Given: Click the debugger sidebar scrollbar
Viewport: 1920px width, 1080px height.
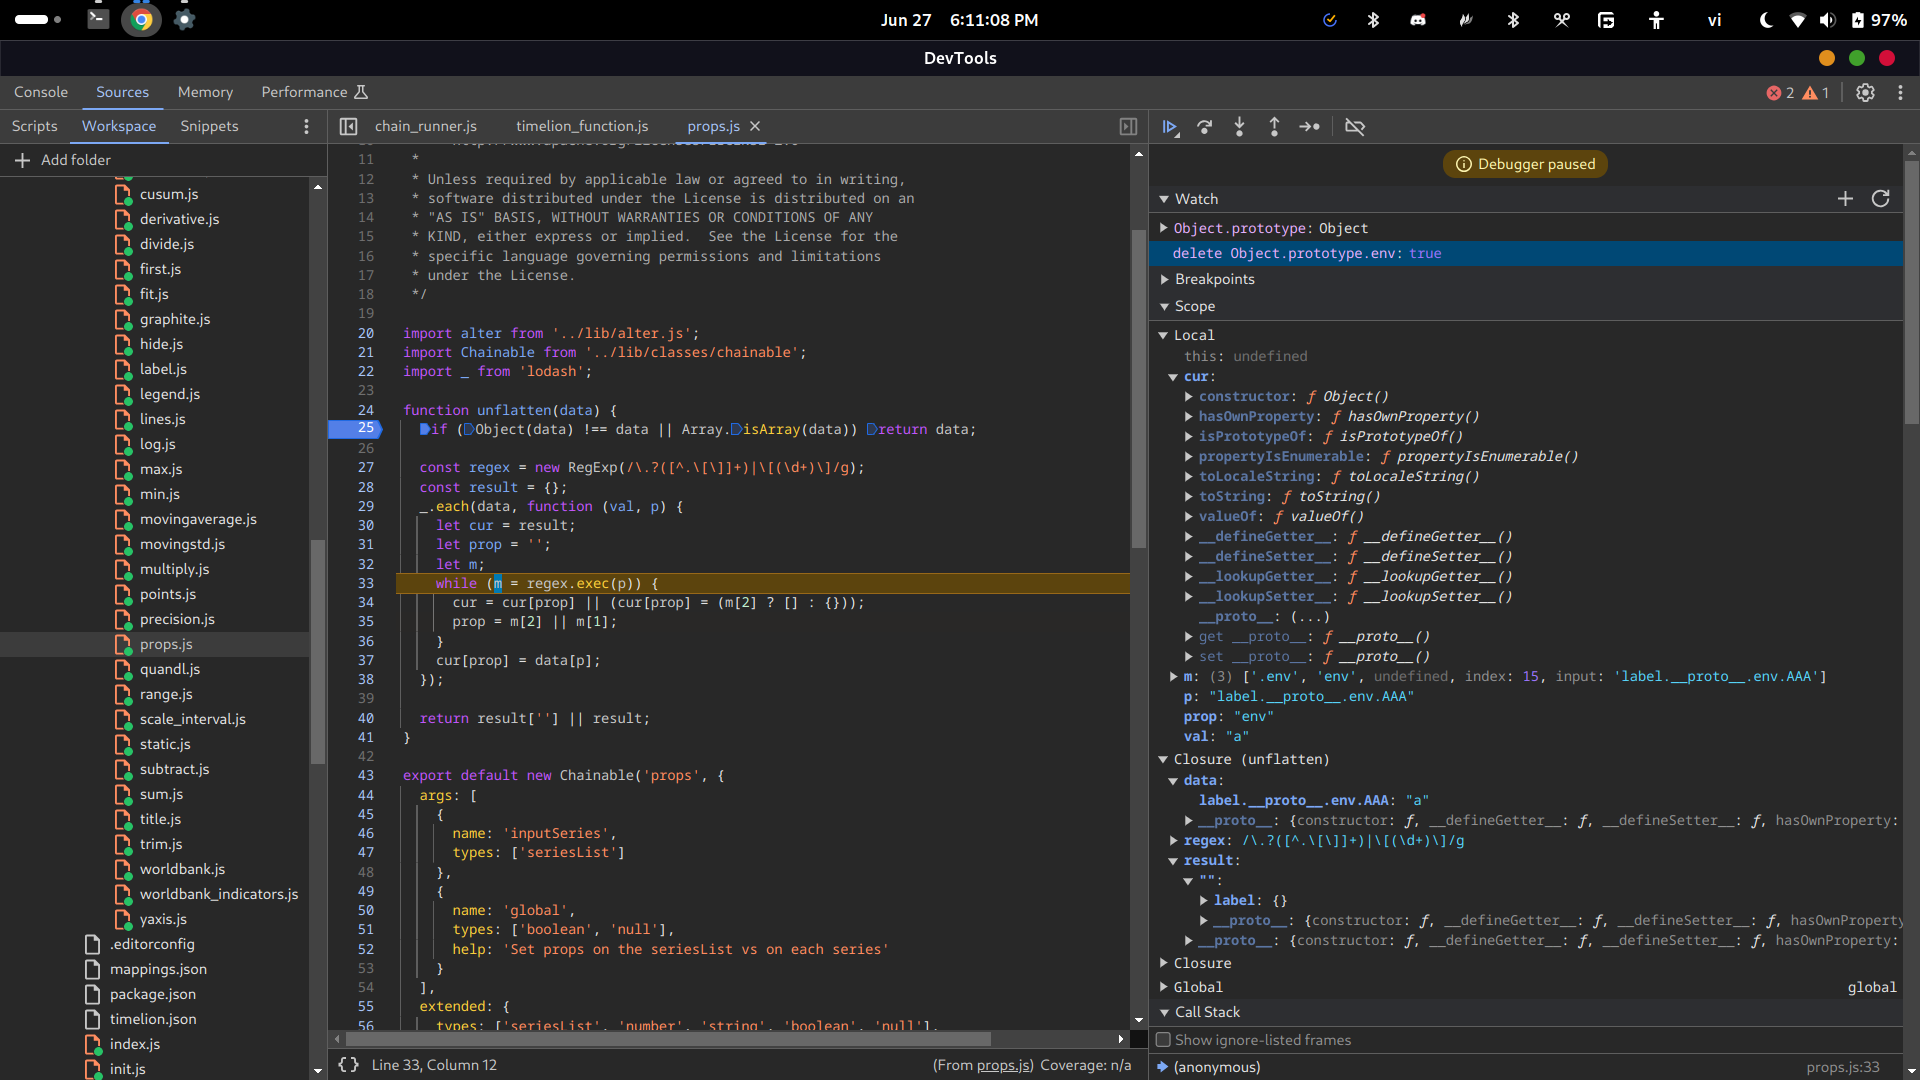Looking at the screenshot, I should point(1911,291).
